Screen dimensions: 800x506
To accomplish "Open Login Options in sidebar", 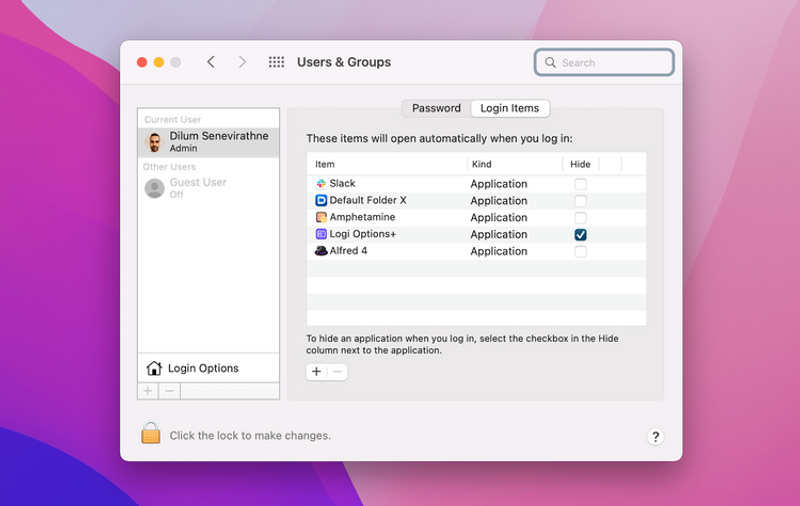I will [x=203, y=368].
